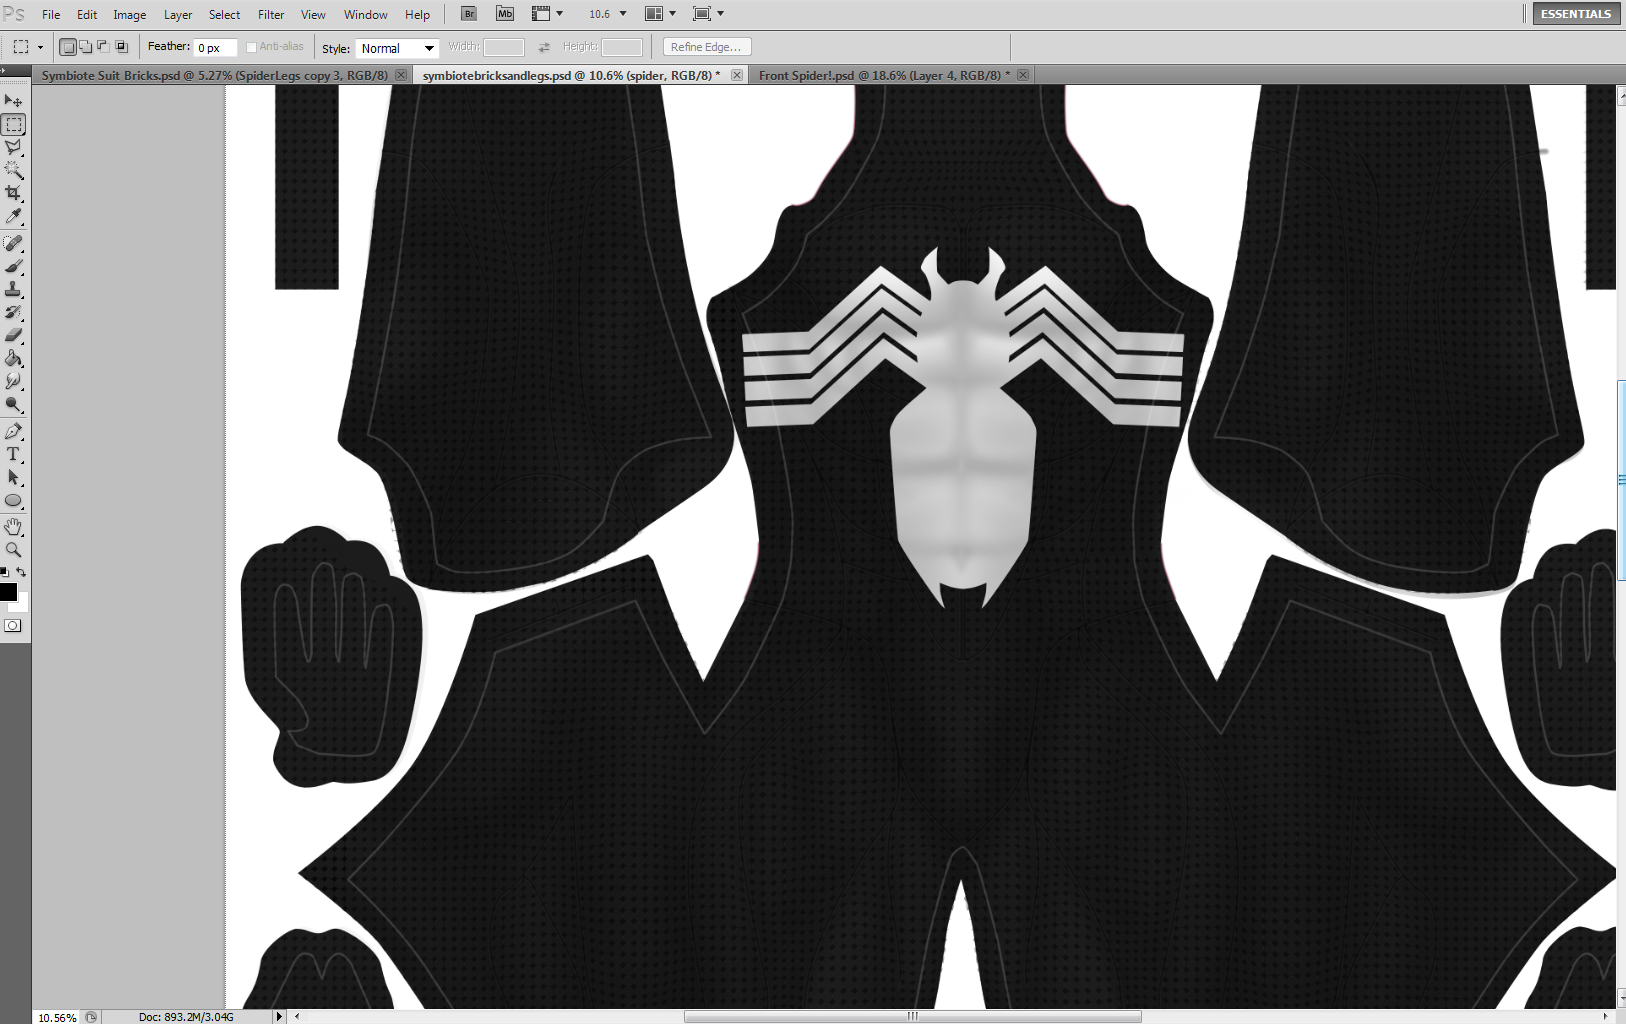The image size is (1626, 1024).
Task: Select the Rectangular Marquee tool in toolbox
Action: pos(14,125)
